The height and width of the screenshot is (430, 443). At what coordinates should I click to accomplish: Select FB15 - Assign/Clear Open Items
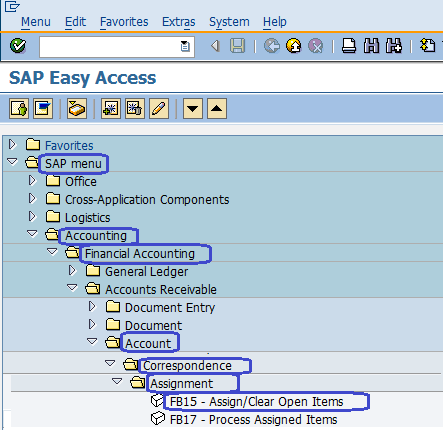[x=256, y=402]
